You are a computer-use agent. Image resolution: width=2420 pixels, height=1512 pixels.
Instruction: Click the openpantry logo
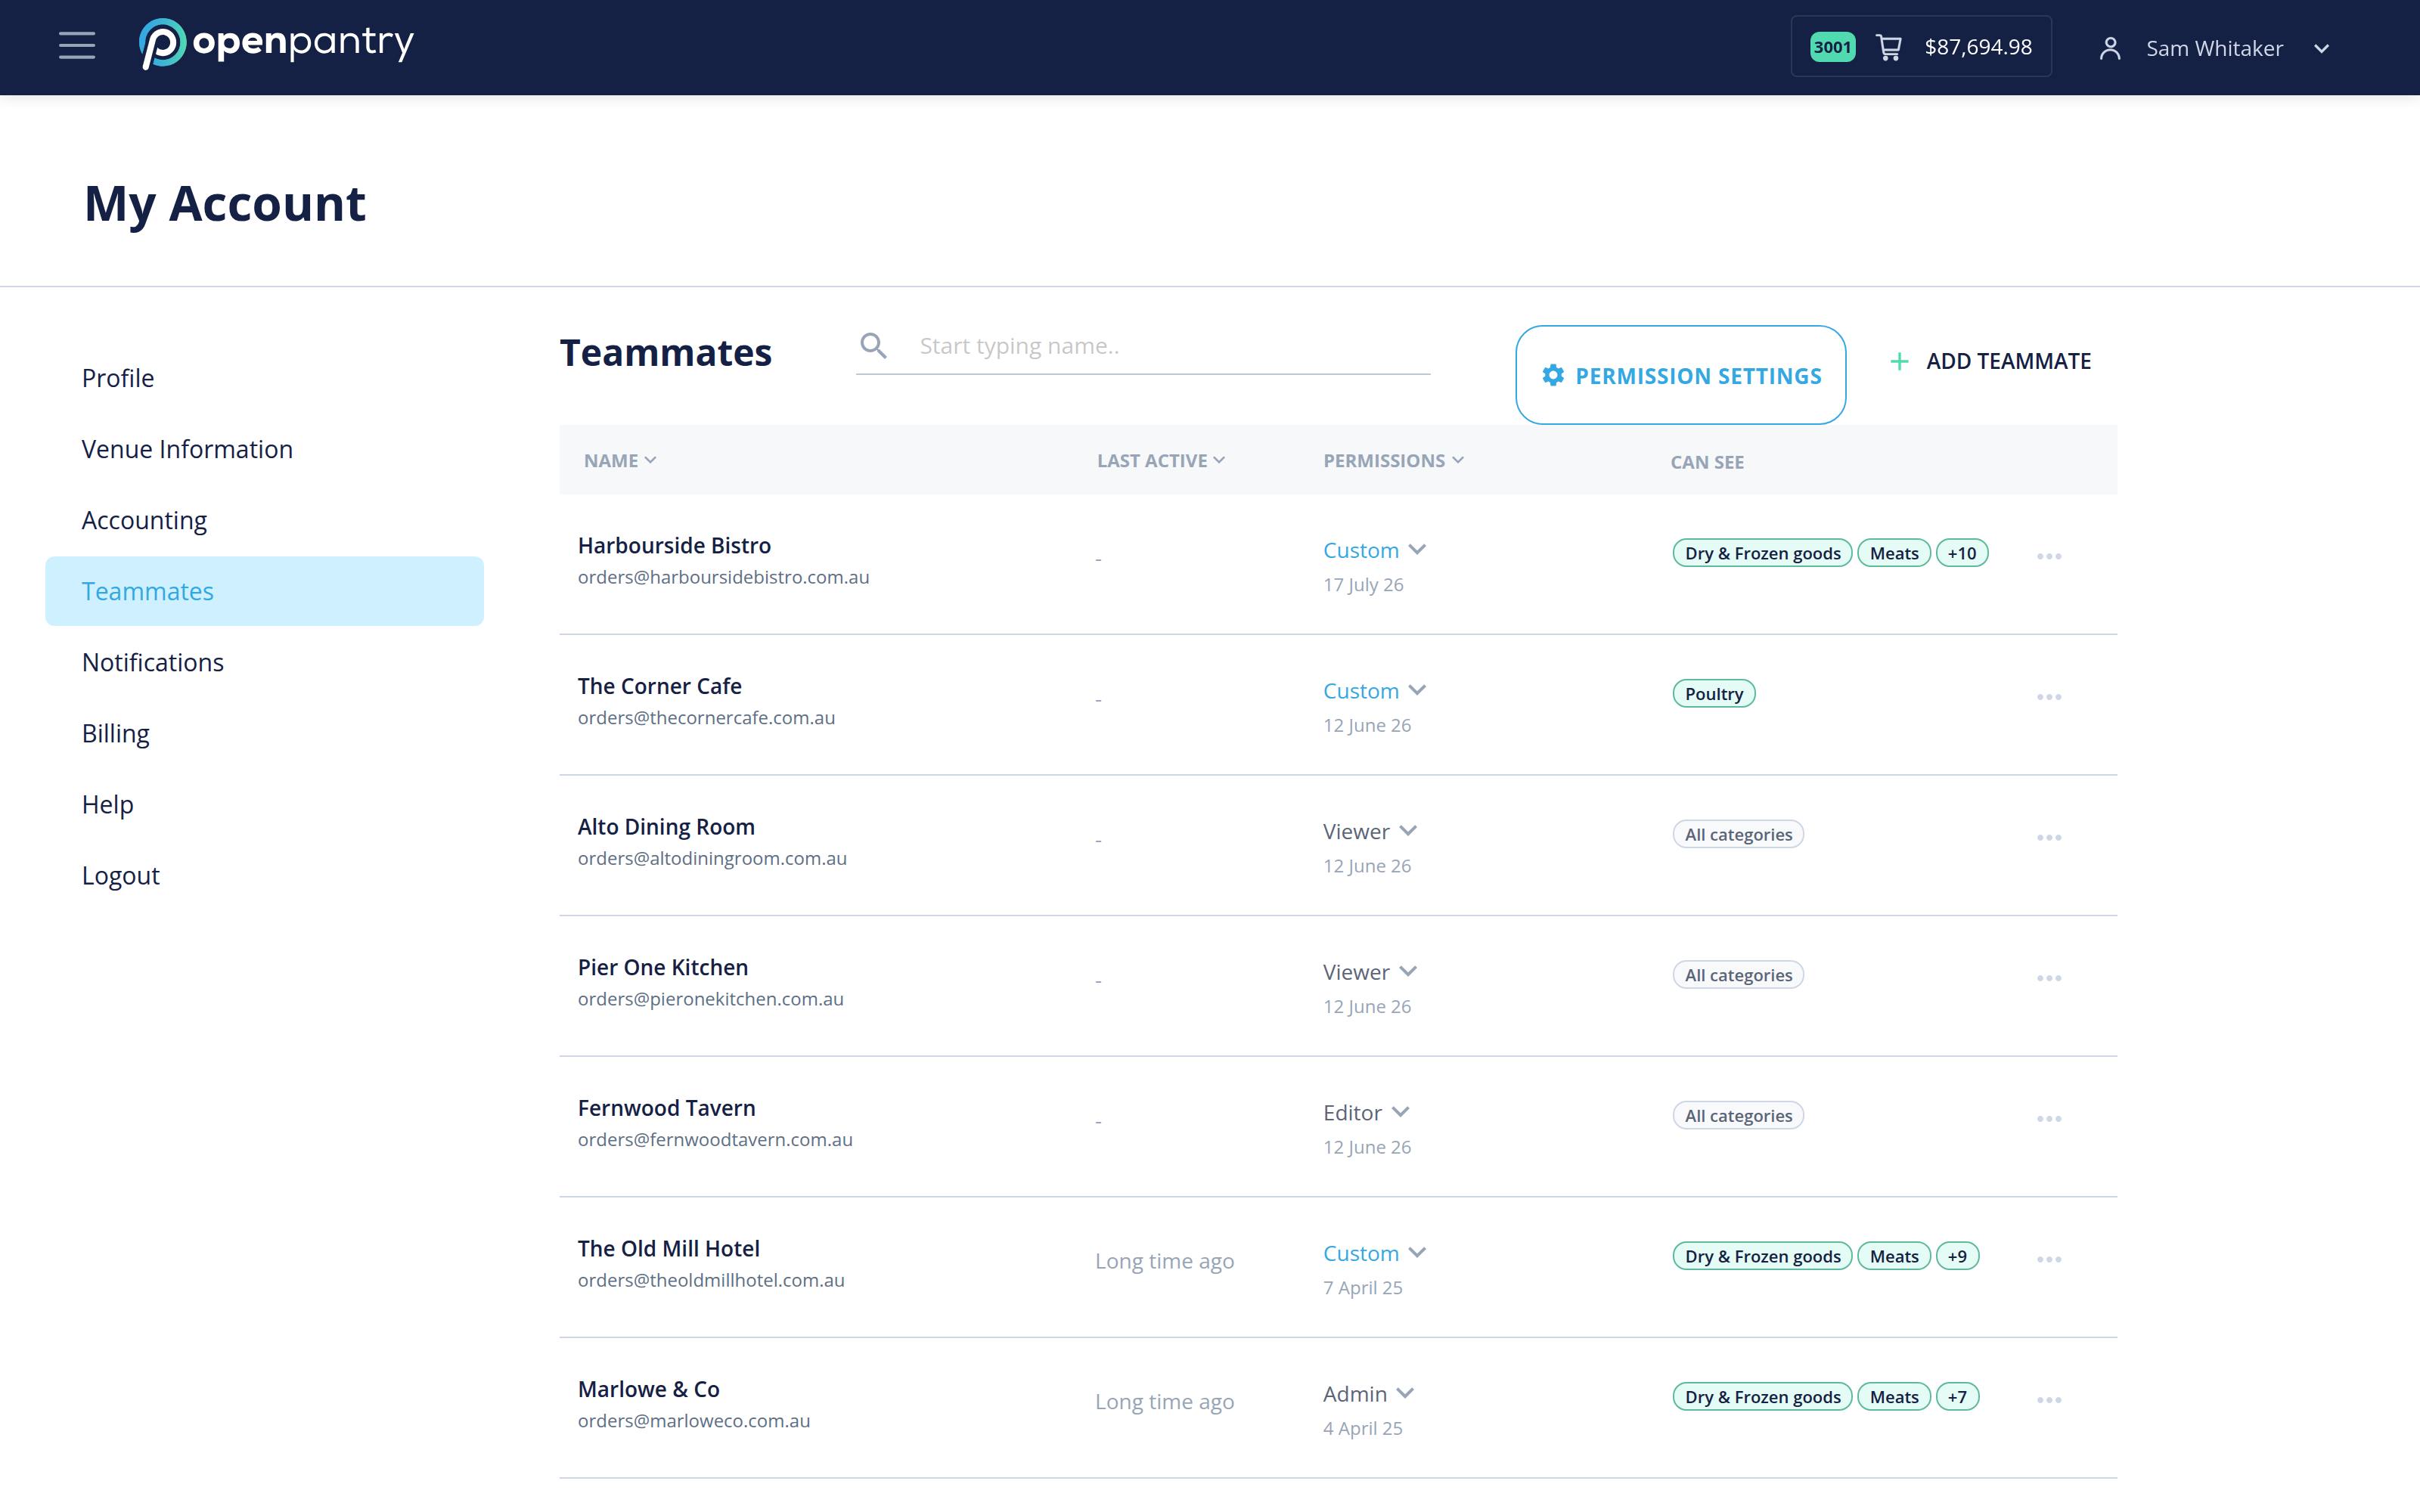[276, 44]
